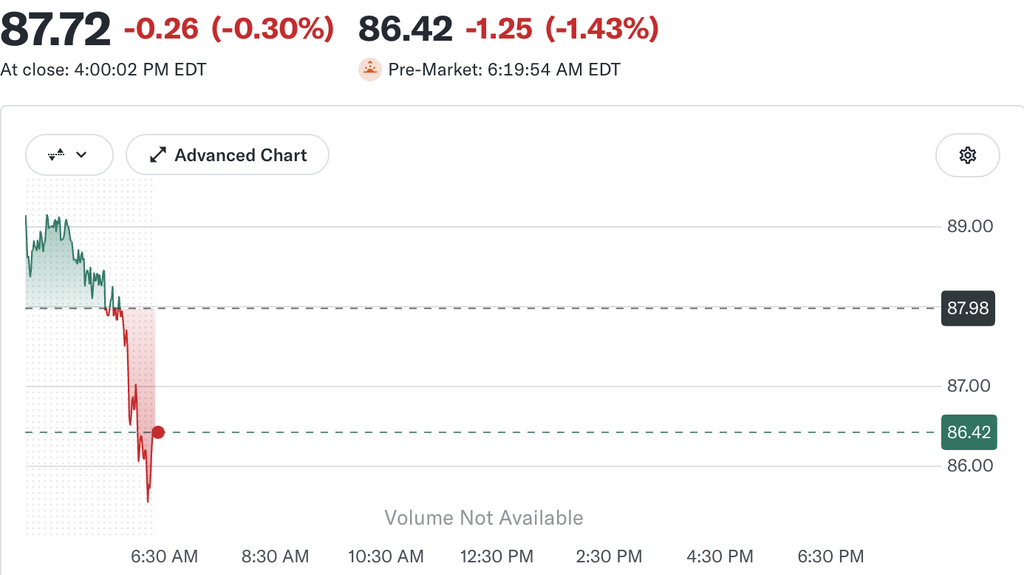Click the 6:30 AM time axis label
Viewport: 1024px width, 575px height.
tap(164, 557)
